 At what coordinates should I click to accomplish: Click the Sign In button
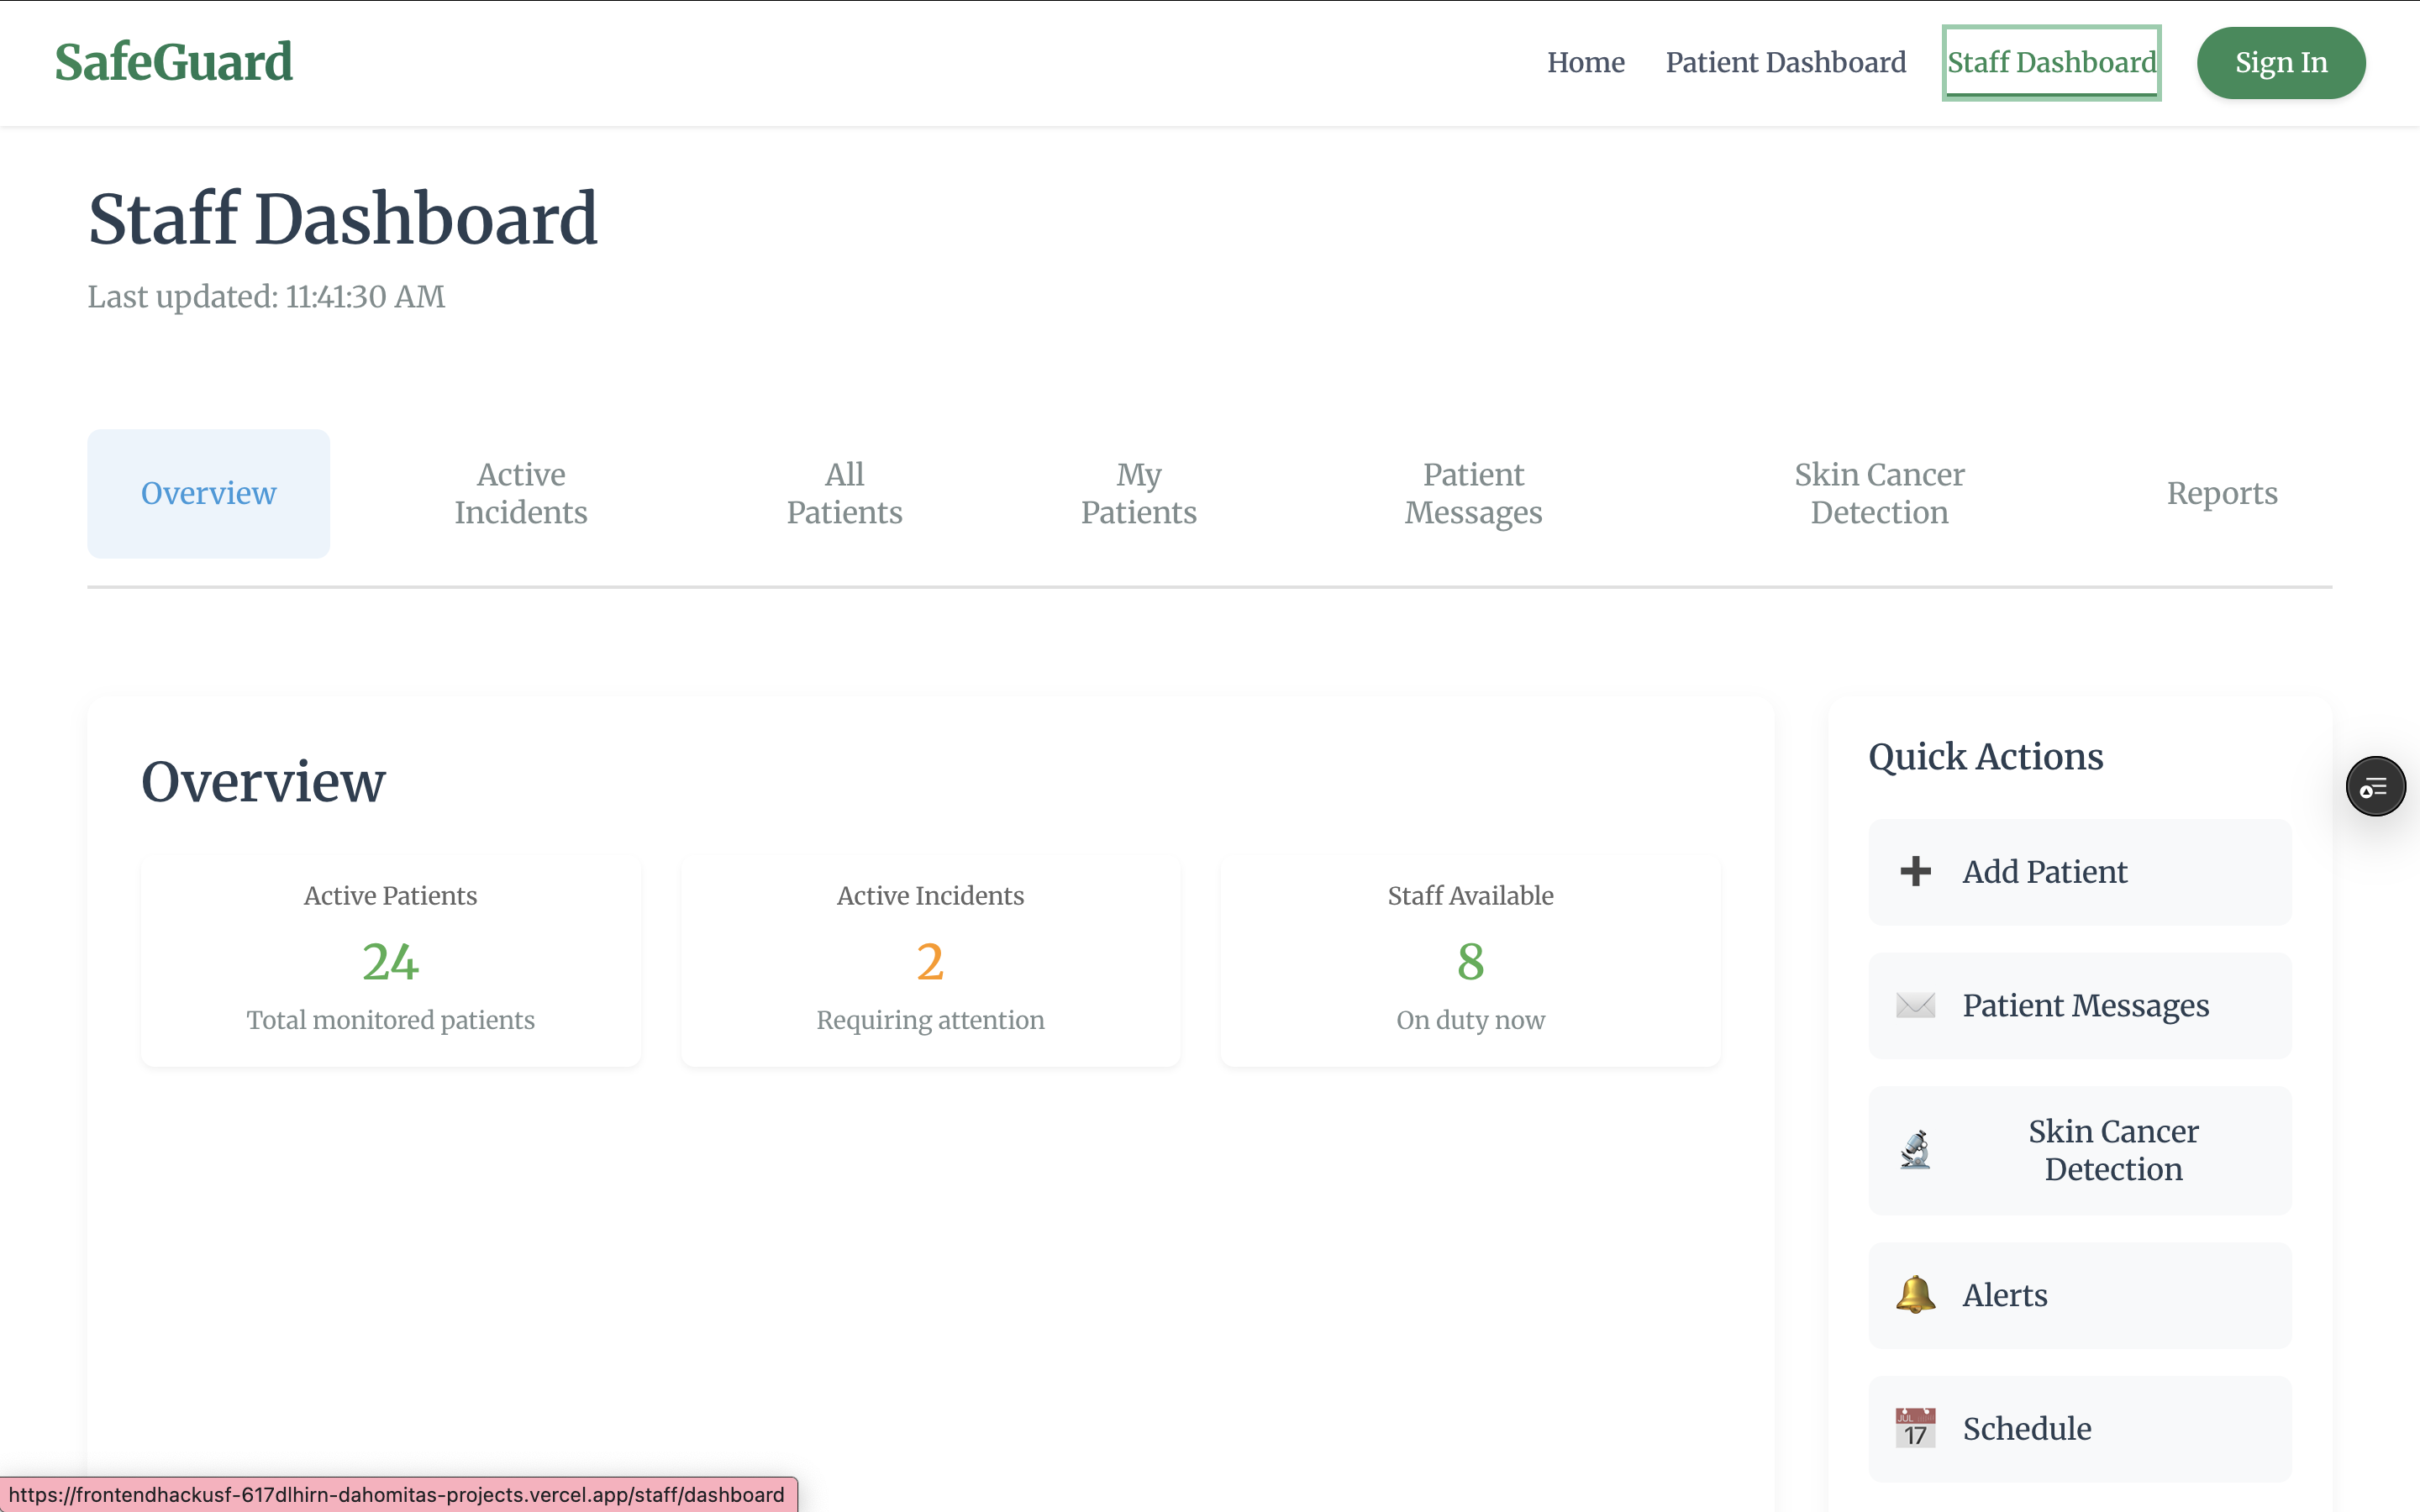coord(2280,62)
